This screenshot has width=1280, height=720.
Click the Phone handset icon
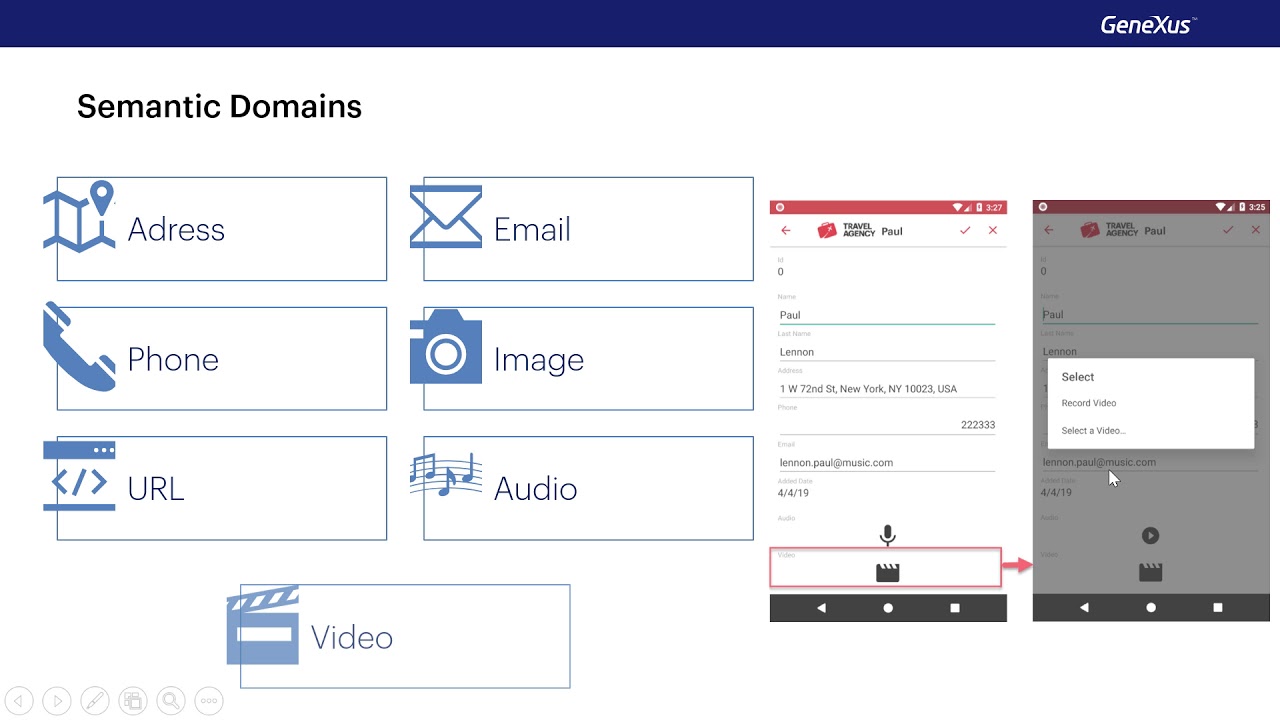79,348
